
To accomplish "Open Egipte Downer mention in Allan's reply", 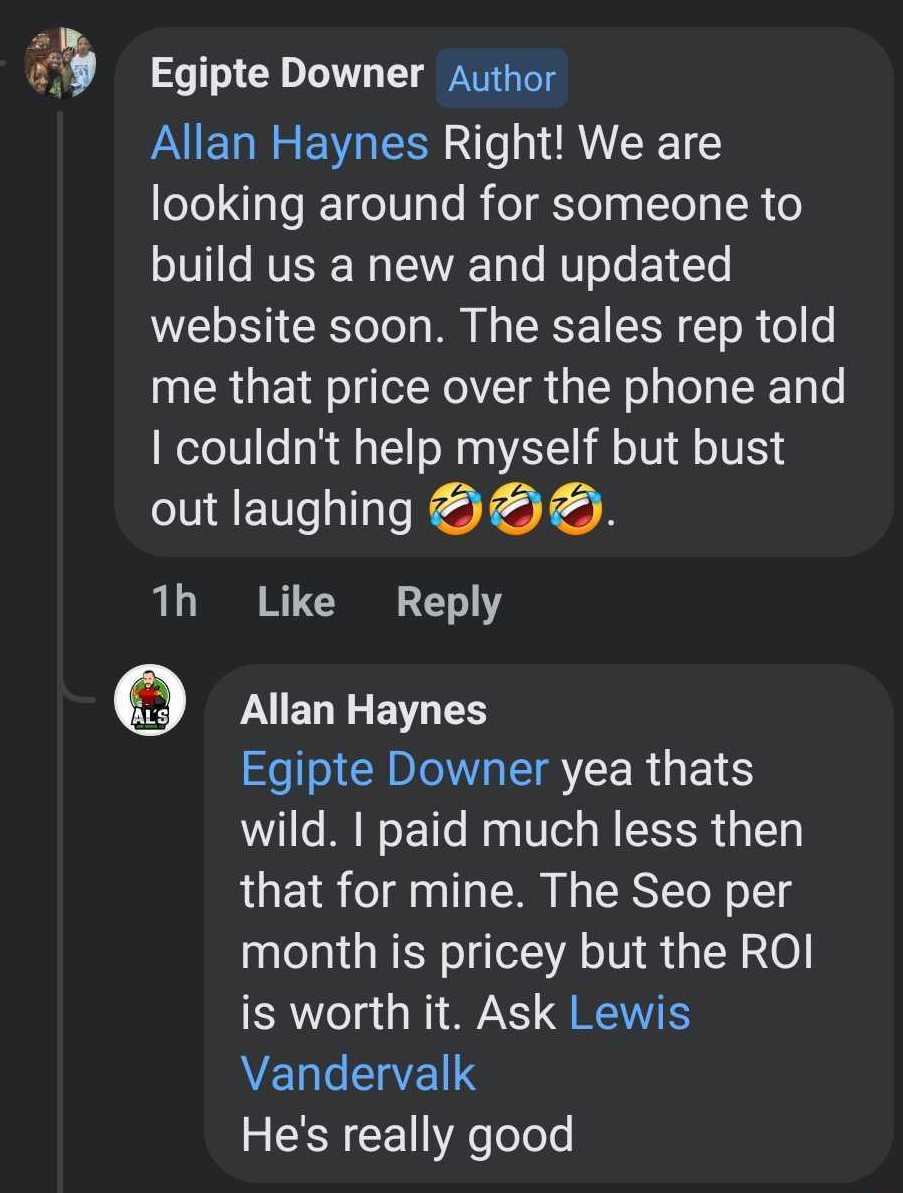I will point(394,770).
